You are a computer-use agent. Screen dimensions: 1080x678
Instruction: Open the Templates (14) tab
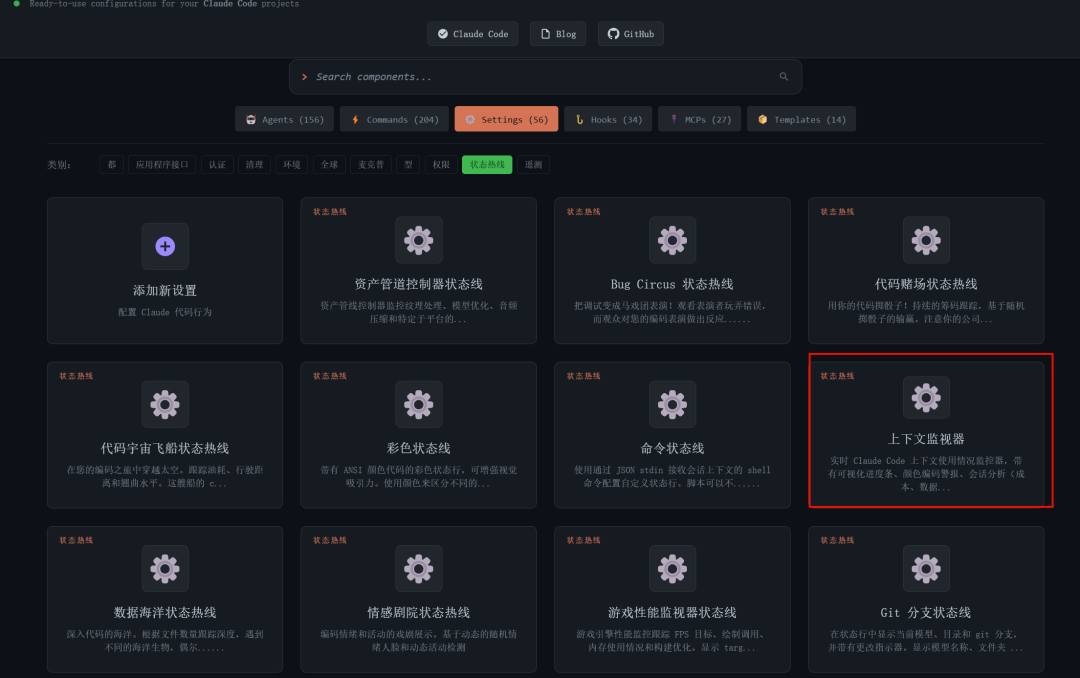coord(802,119)
